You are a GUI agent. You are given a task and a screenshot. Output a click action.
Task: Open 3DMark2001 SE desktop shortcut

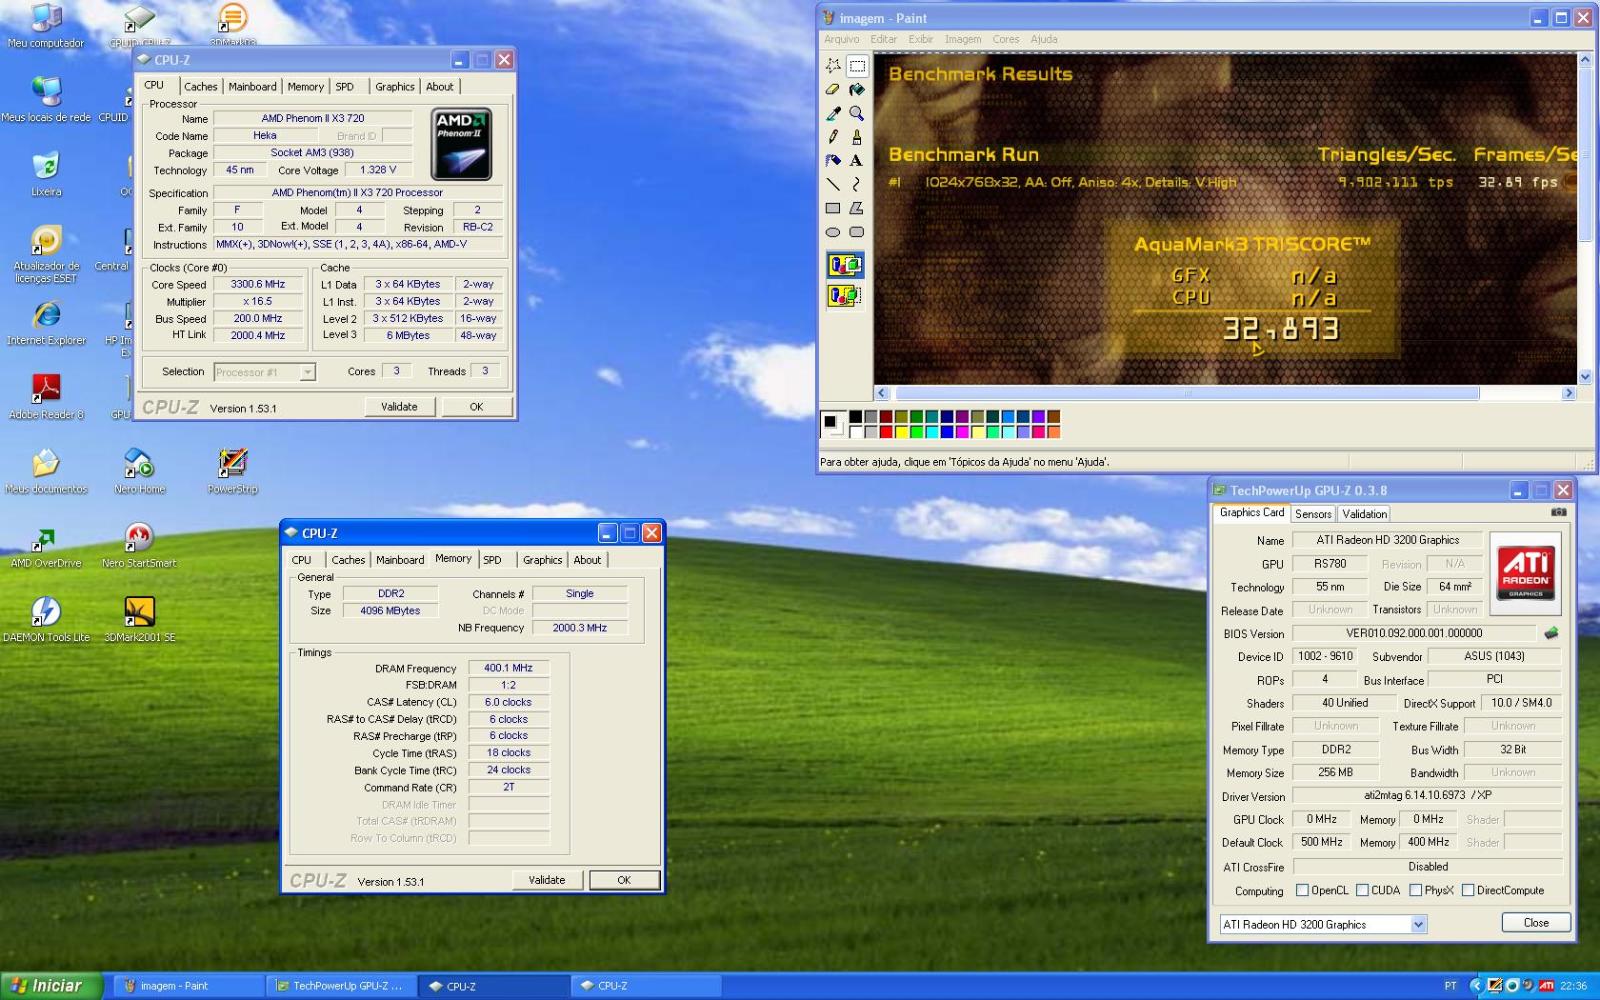(140, 619)
